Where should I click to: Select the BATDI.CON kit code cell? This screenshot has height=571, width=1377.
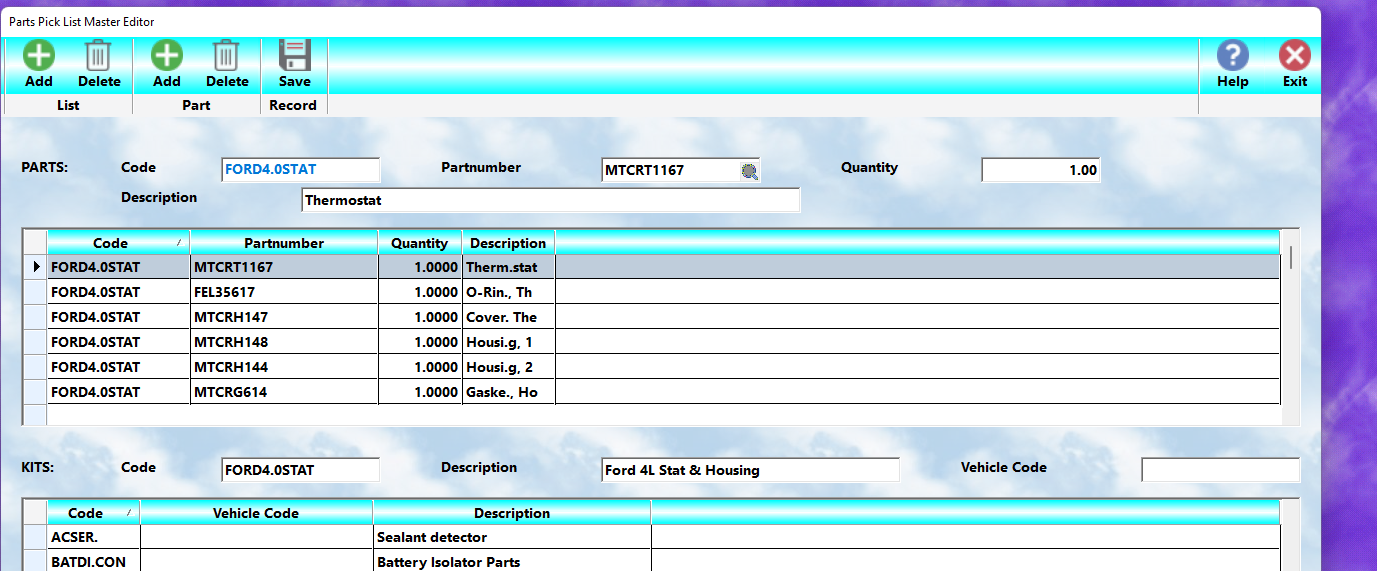click(x=93, y=562)
